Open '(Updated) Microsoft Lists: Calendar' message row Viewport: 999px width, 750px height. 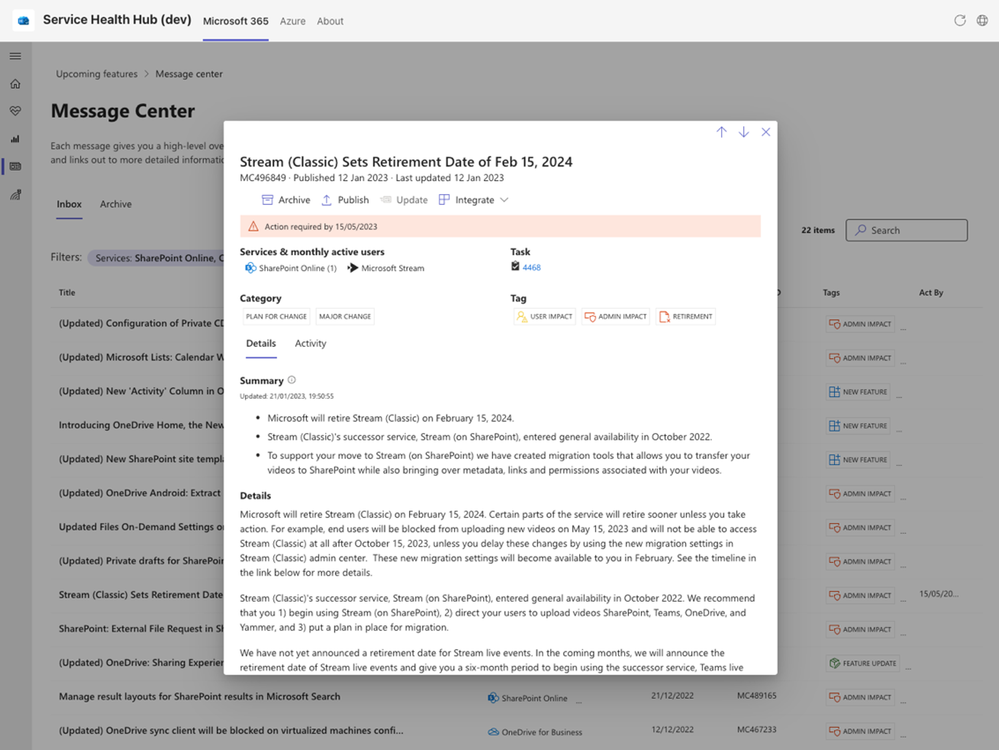point(141,357)
